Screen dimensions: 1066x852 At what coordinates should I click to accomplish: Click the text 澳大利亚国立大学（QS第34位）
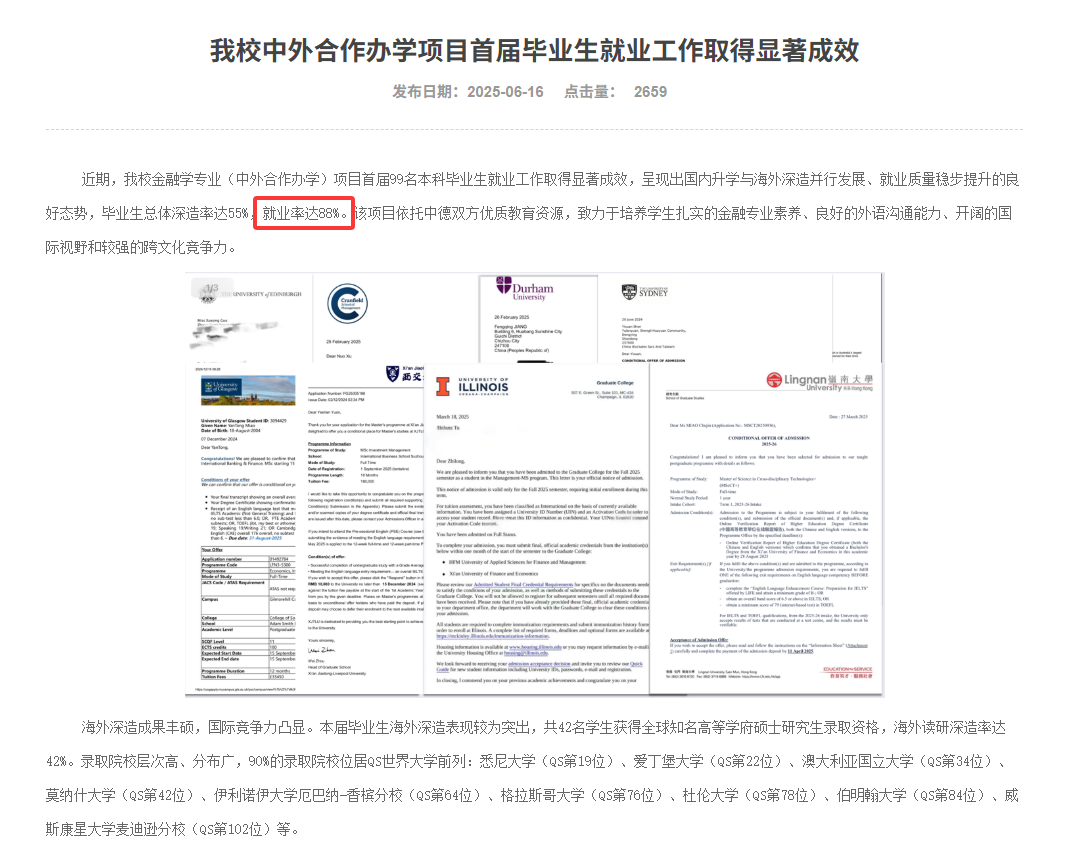900,762
